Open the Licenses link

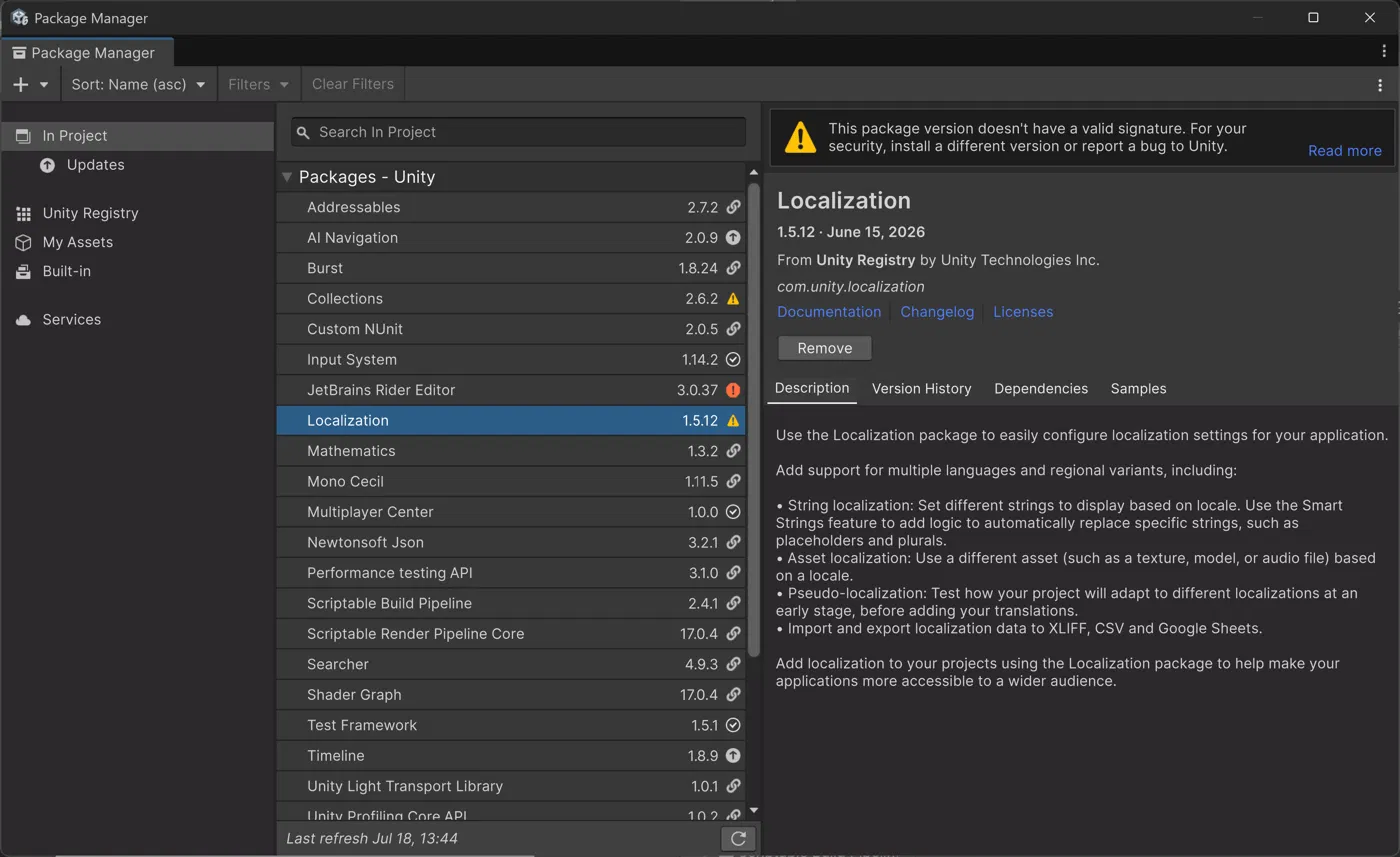(1023, 312)
